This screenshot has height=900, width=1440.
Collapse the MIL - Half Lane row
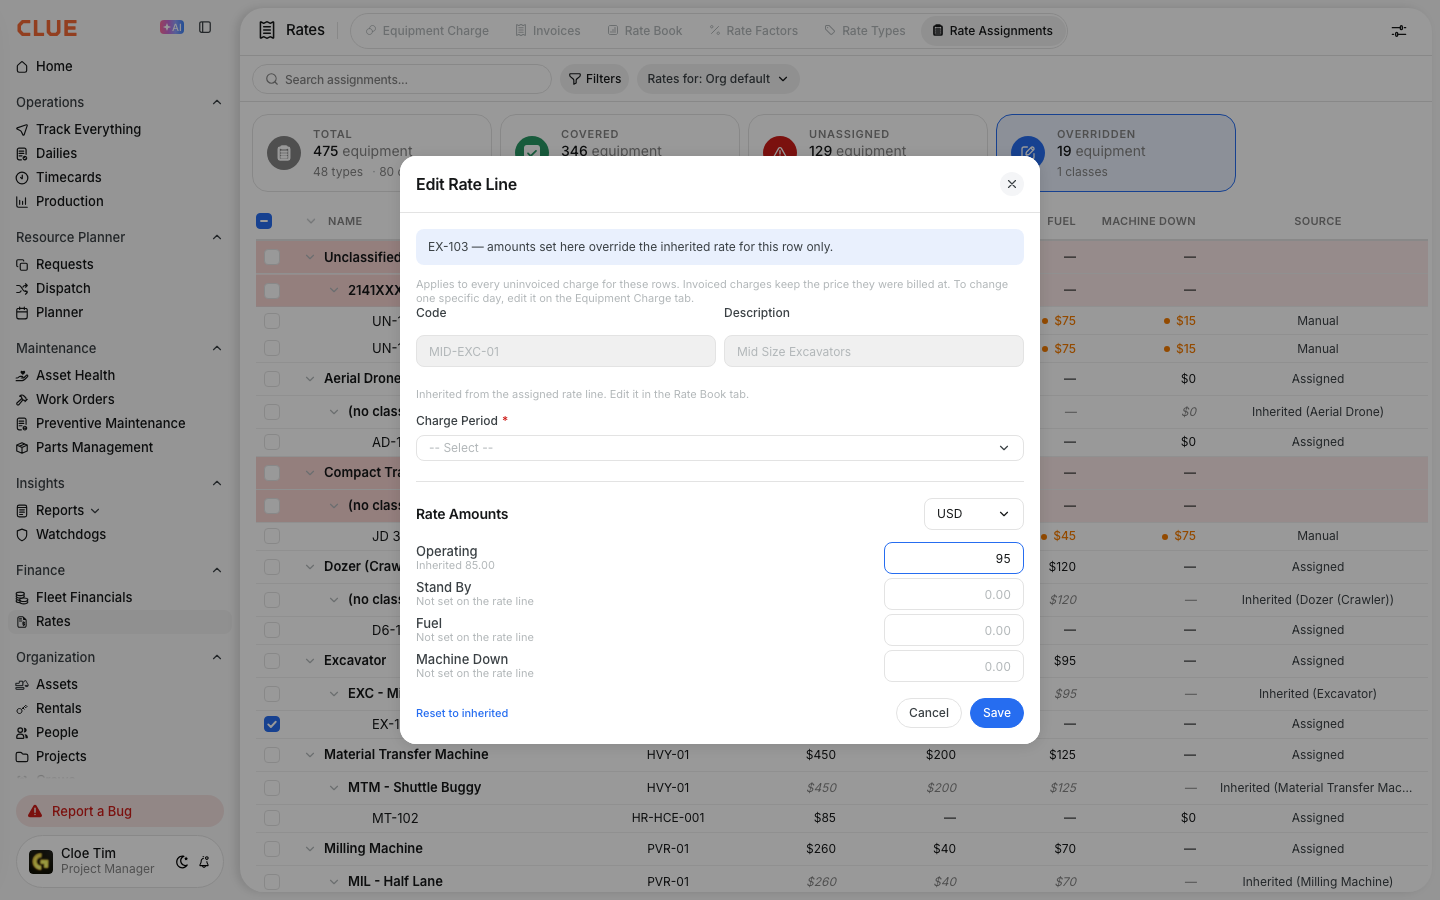click(334, 882)
